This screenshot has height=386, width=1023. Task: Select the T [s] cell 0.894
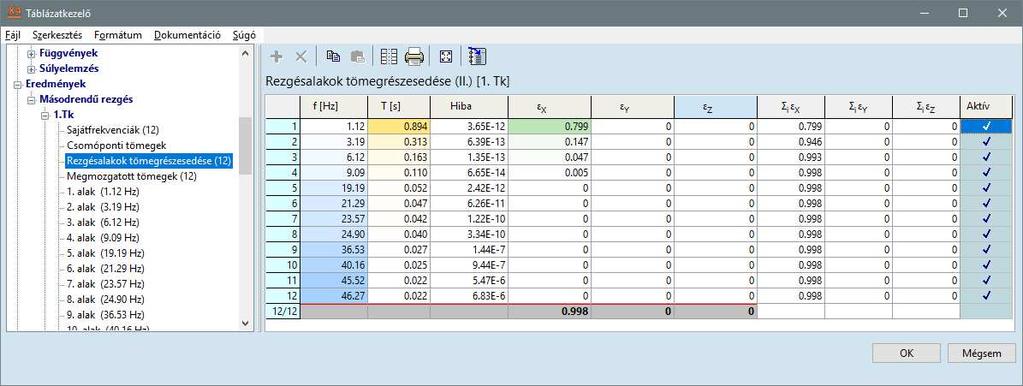(x=399, y=126)
